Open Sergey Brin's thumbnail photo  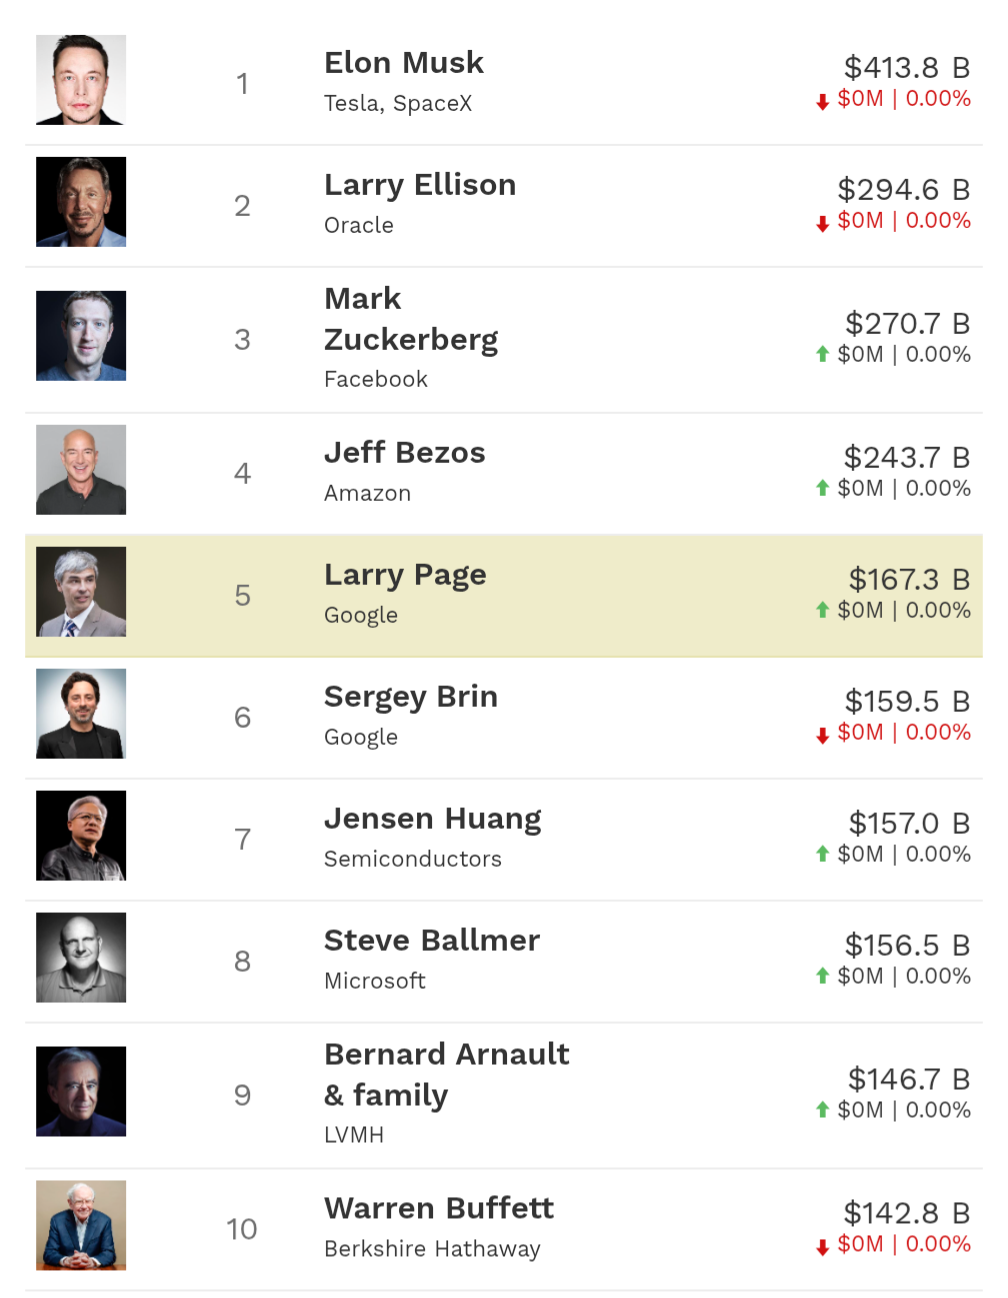tap(81, 714)
